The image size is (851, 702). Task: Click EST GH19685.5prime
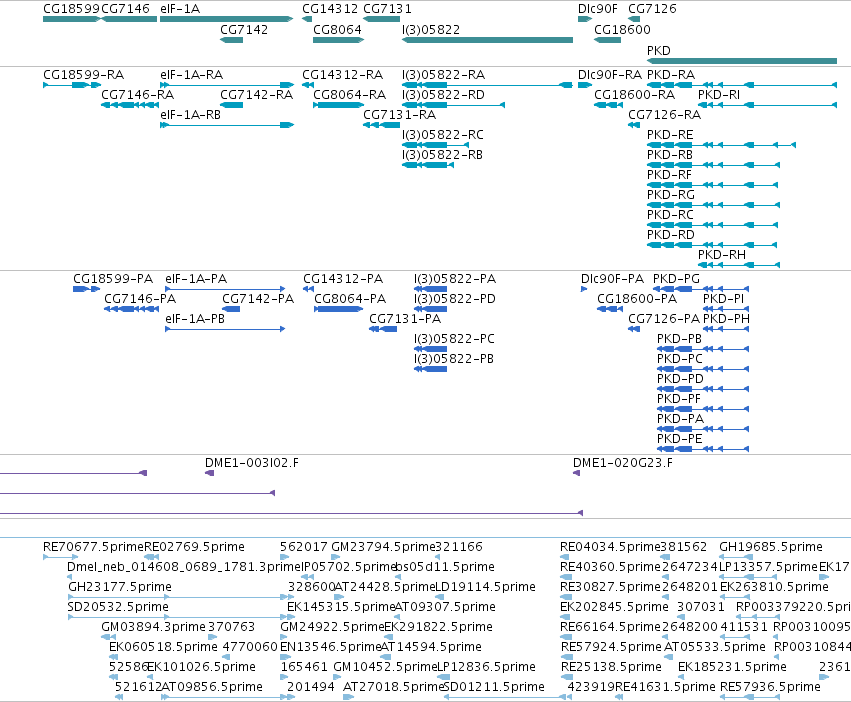click(771, 547)
